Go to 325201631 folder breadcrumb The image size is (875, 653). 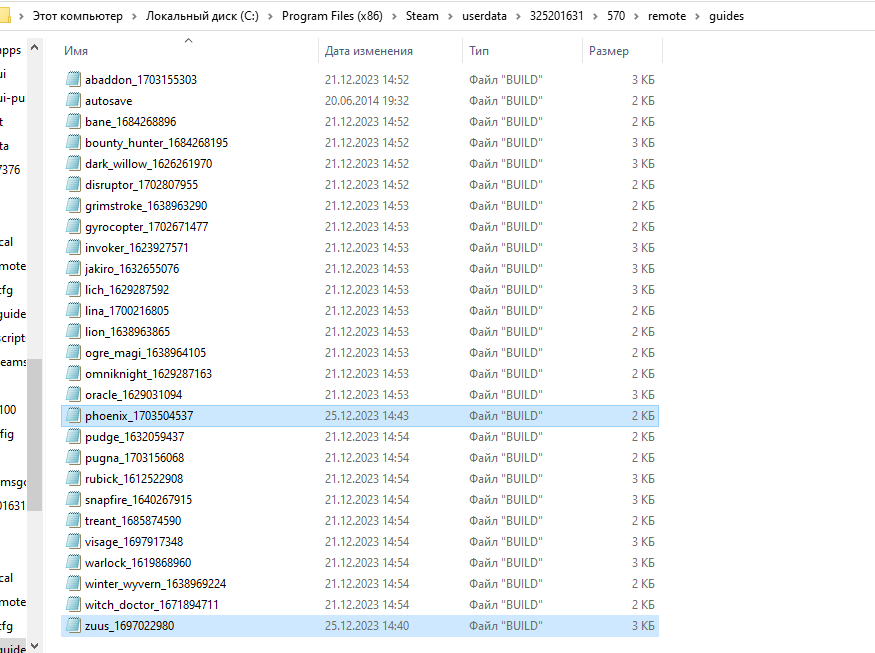tap(556, 16)
